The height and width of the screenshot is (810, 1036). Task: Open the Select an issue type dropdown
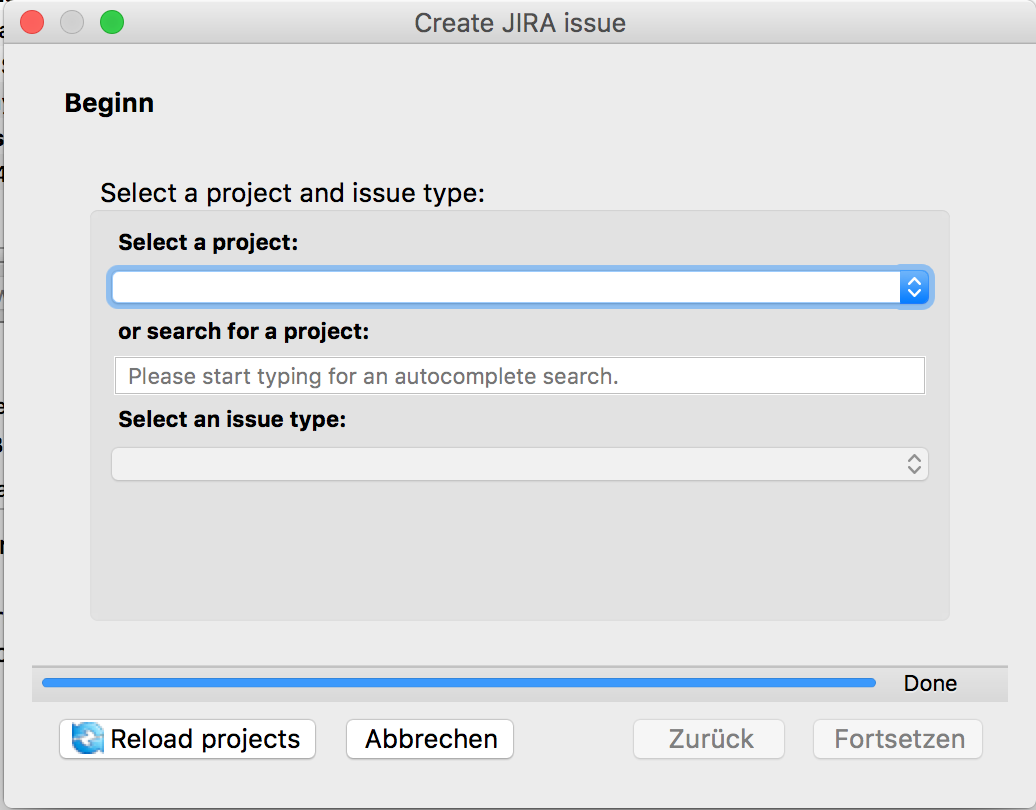click(505, 464)
